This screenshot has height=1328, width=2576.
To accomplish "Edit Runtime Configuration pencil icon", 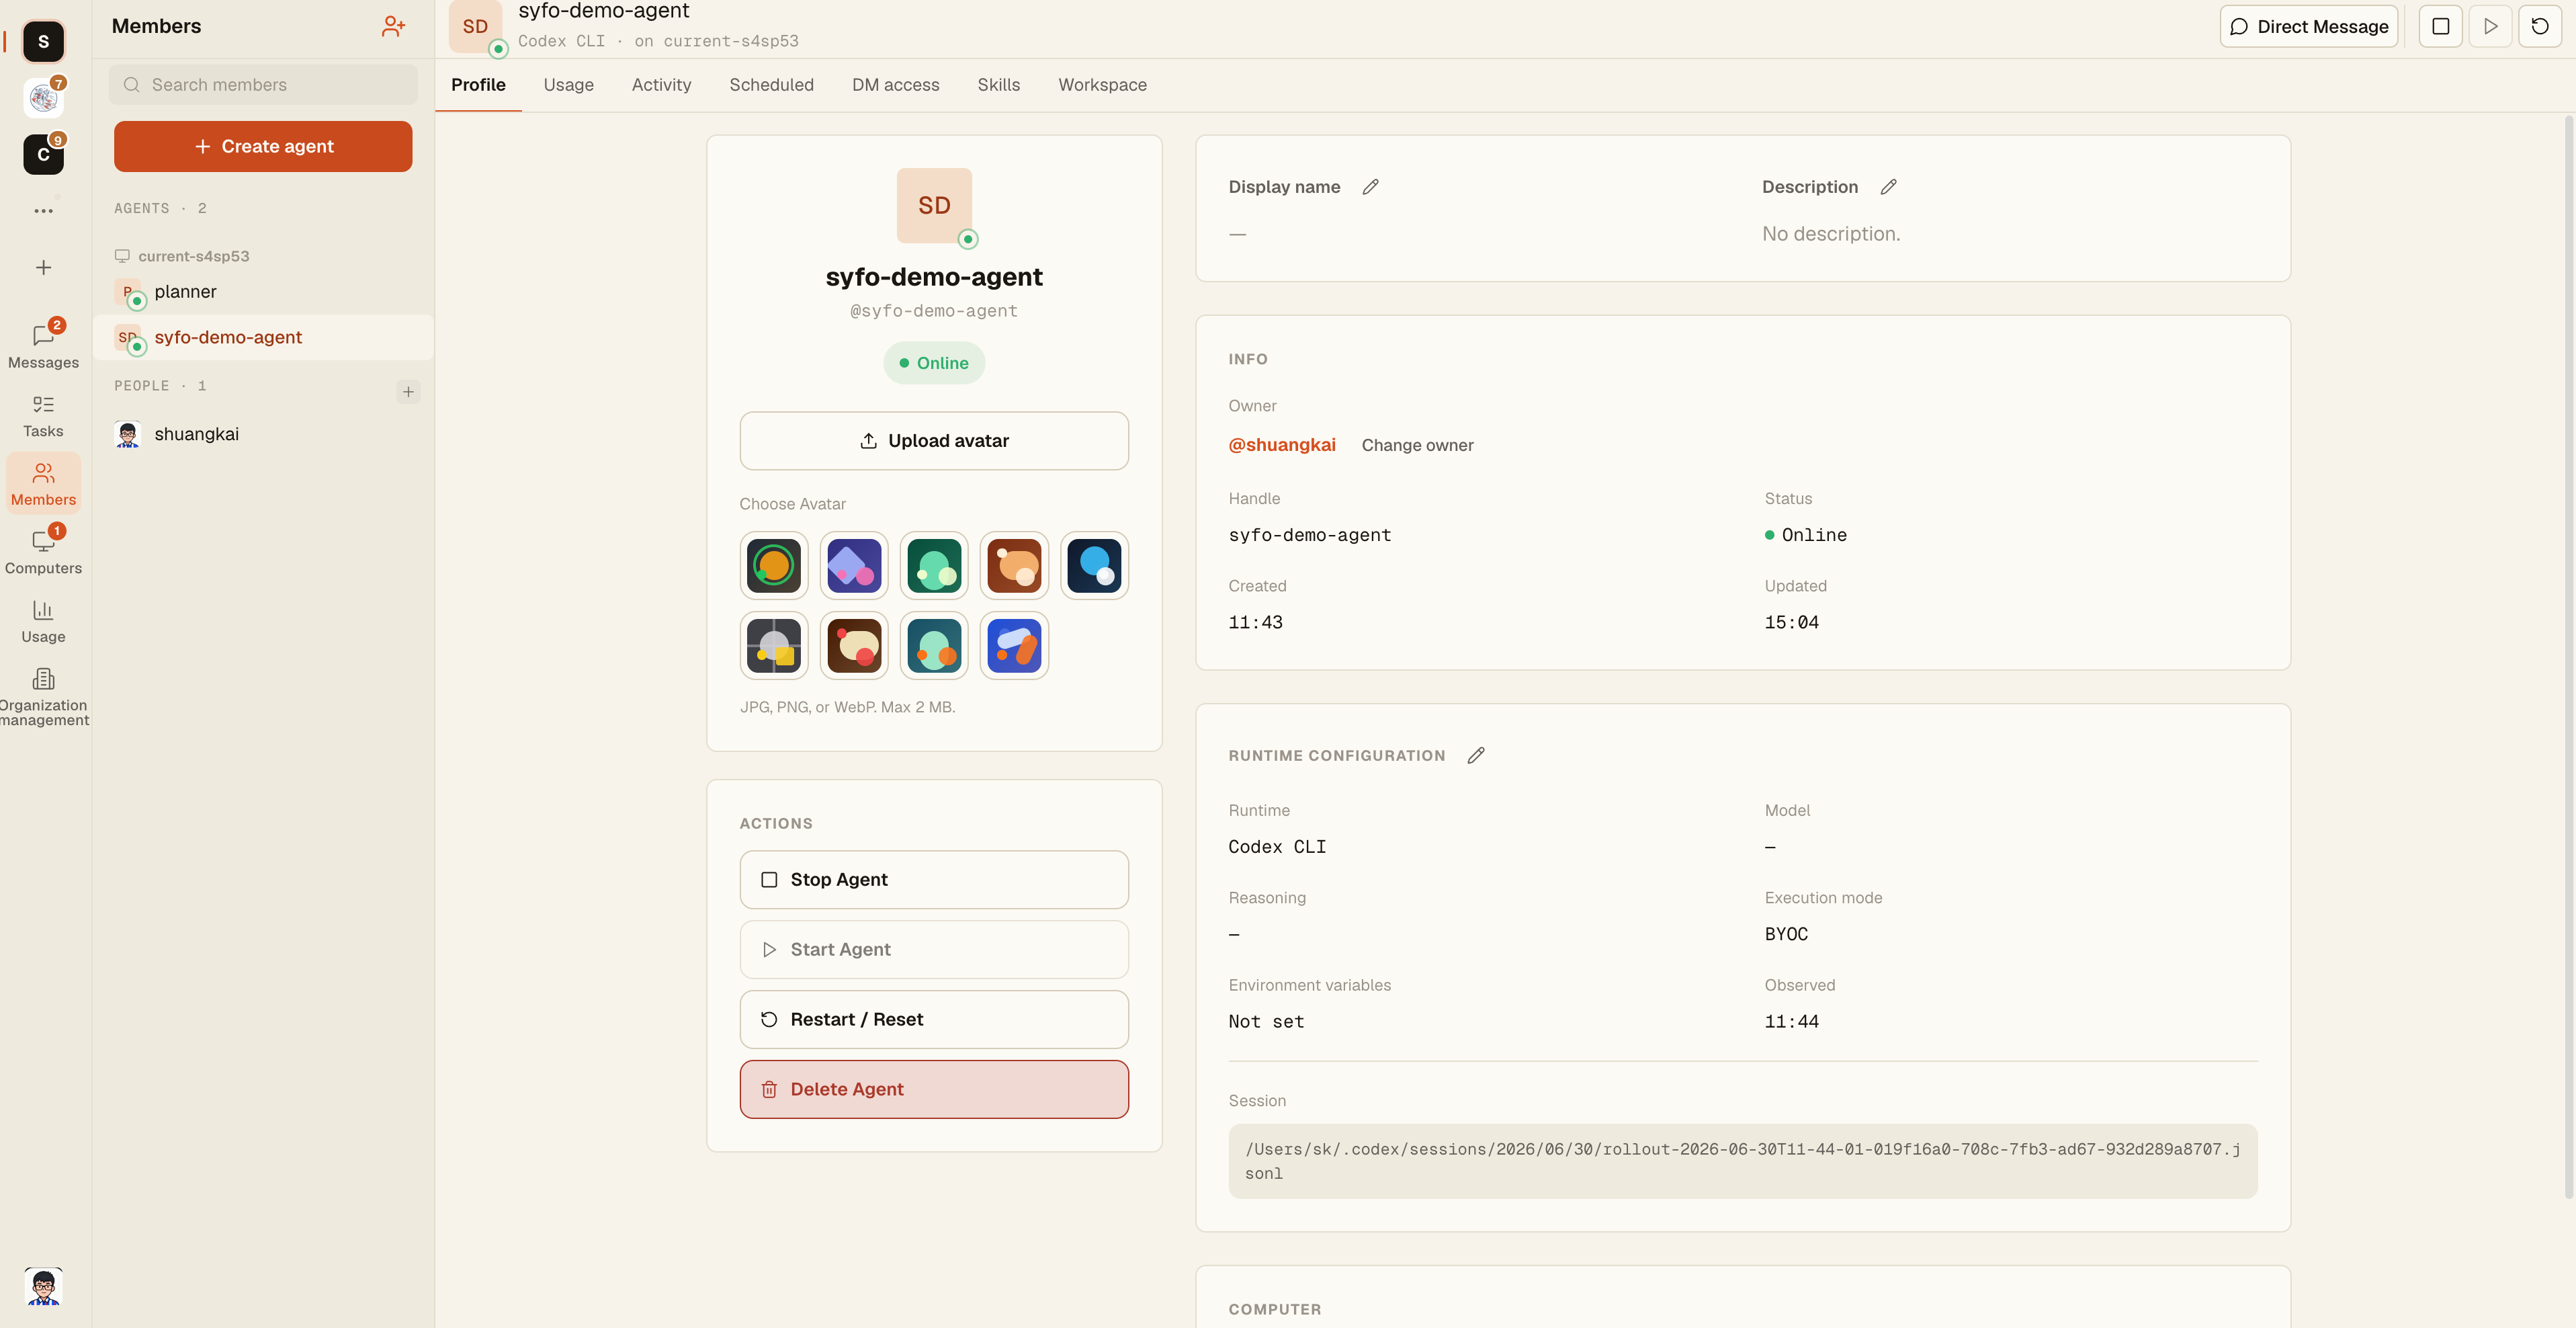I will (1475, 755).
